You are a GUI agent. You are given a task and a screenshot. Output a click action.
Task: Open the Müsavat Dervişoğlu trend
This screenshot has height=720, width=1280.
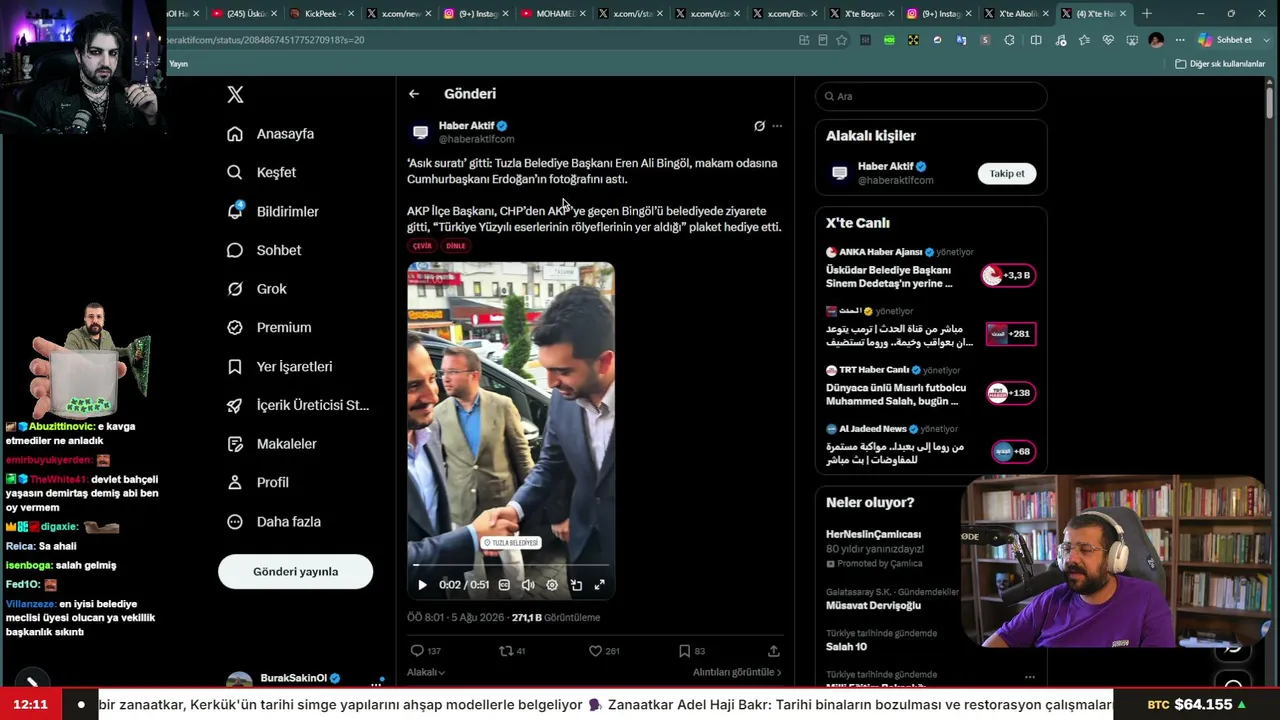[x=873, y=605]
